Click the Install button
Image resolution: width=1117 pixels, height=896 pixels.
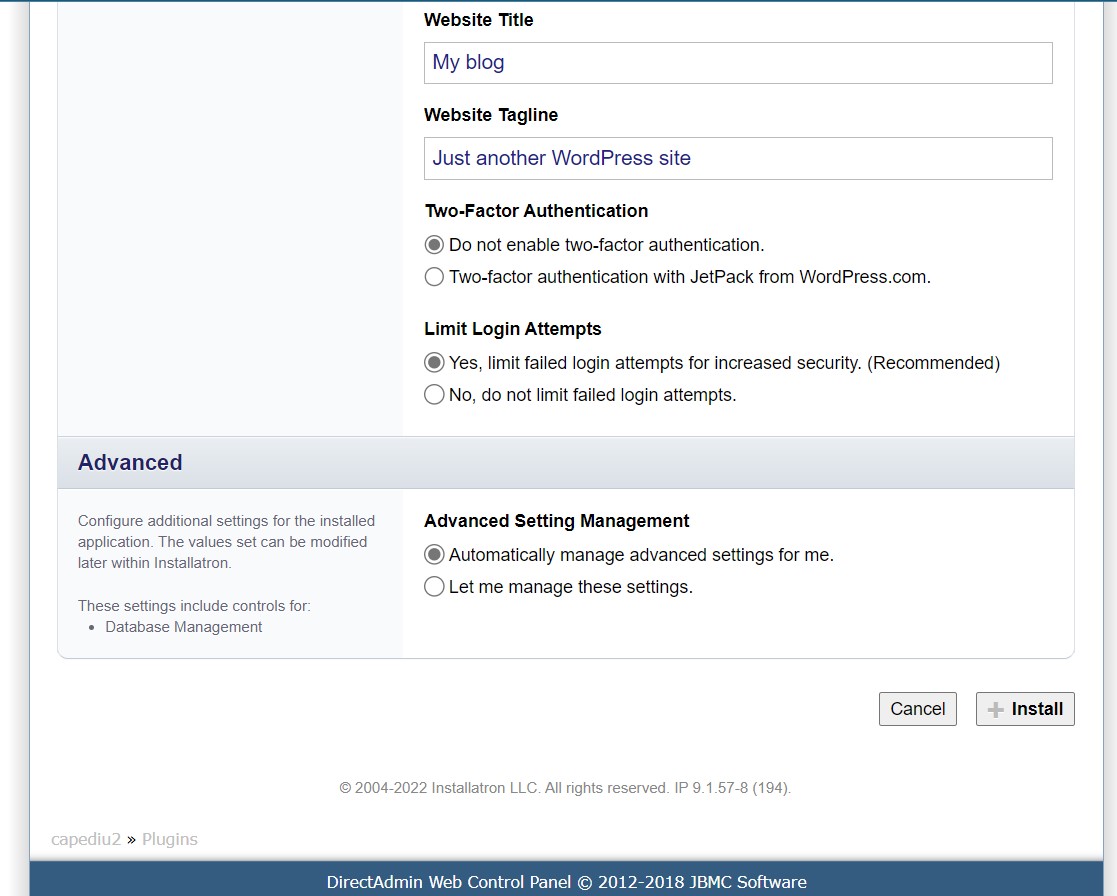[x=1025, y=709]
